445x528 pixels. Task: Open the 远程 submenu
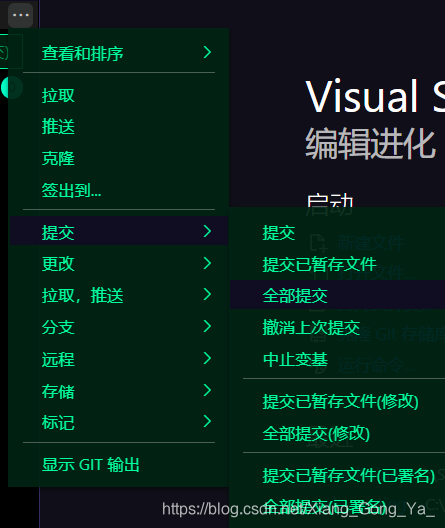[x=119, y=359]
